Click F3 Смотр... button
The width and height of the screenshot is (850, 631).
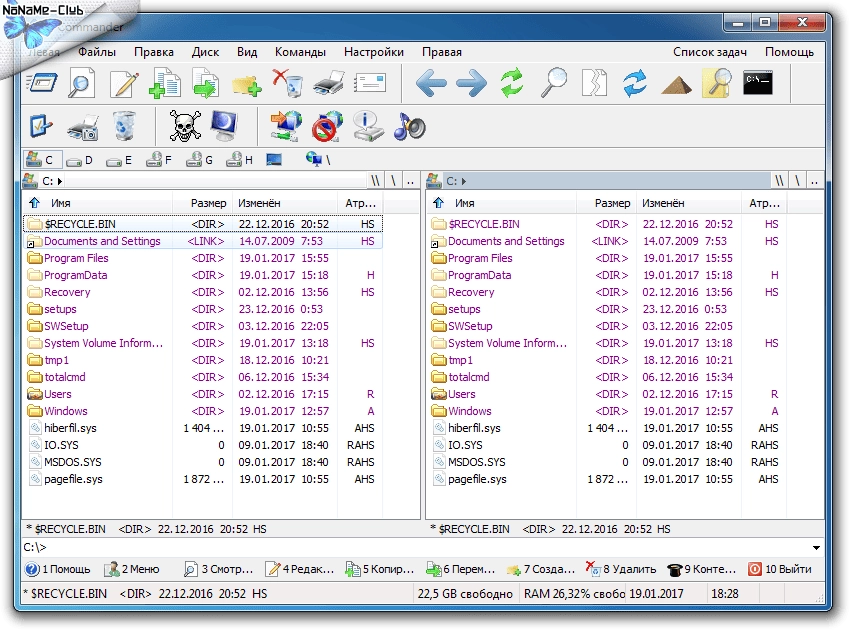click(x=218, y=569)
